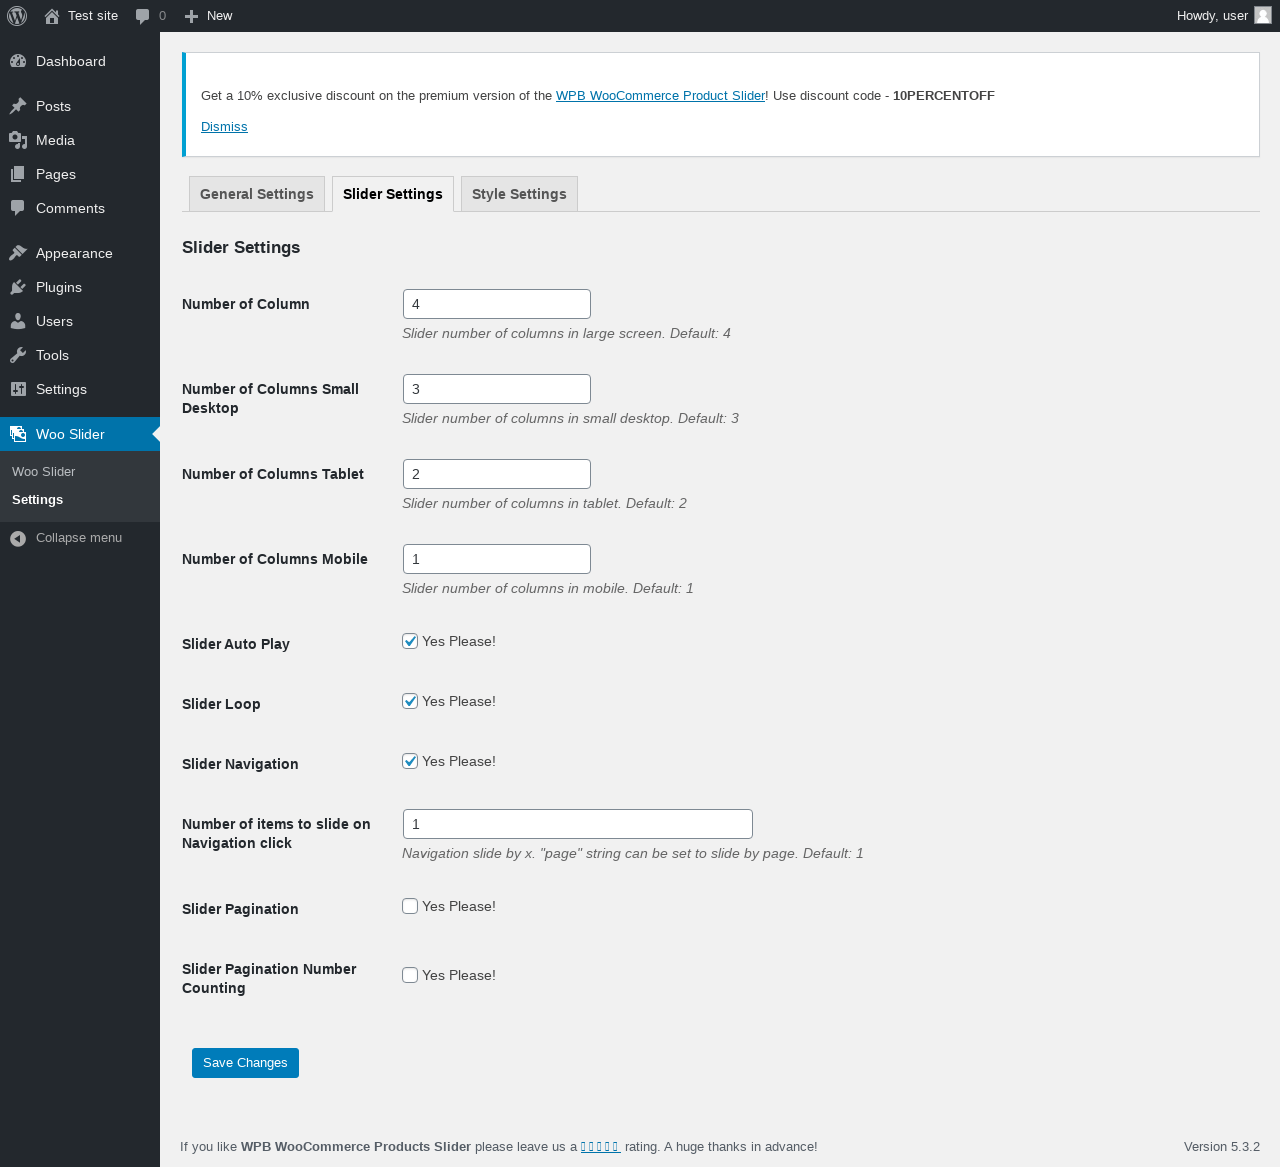Click the plus New icon in admin bar
This screenshot has height=1167, width=1280.
tap(192, 16)
